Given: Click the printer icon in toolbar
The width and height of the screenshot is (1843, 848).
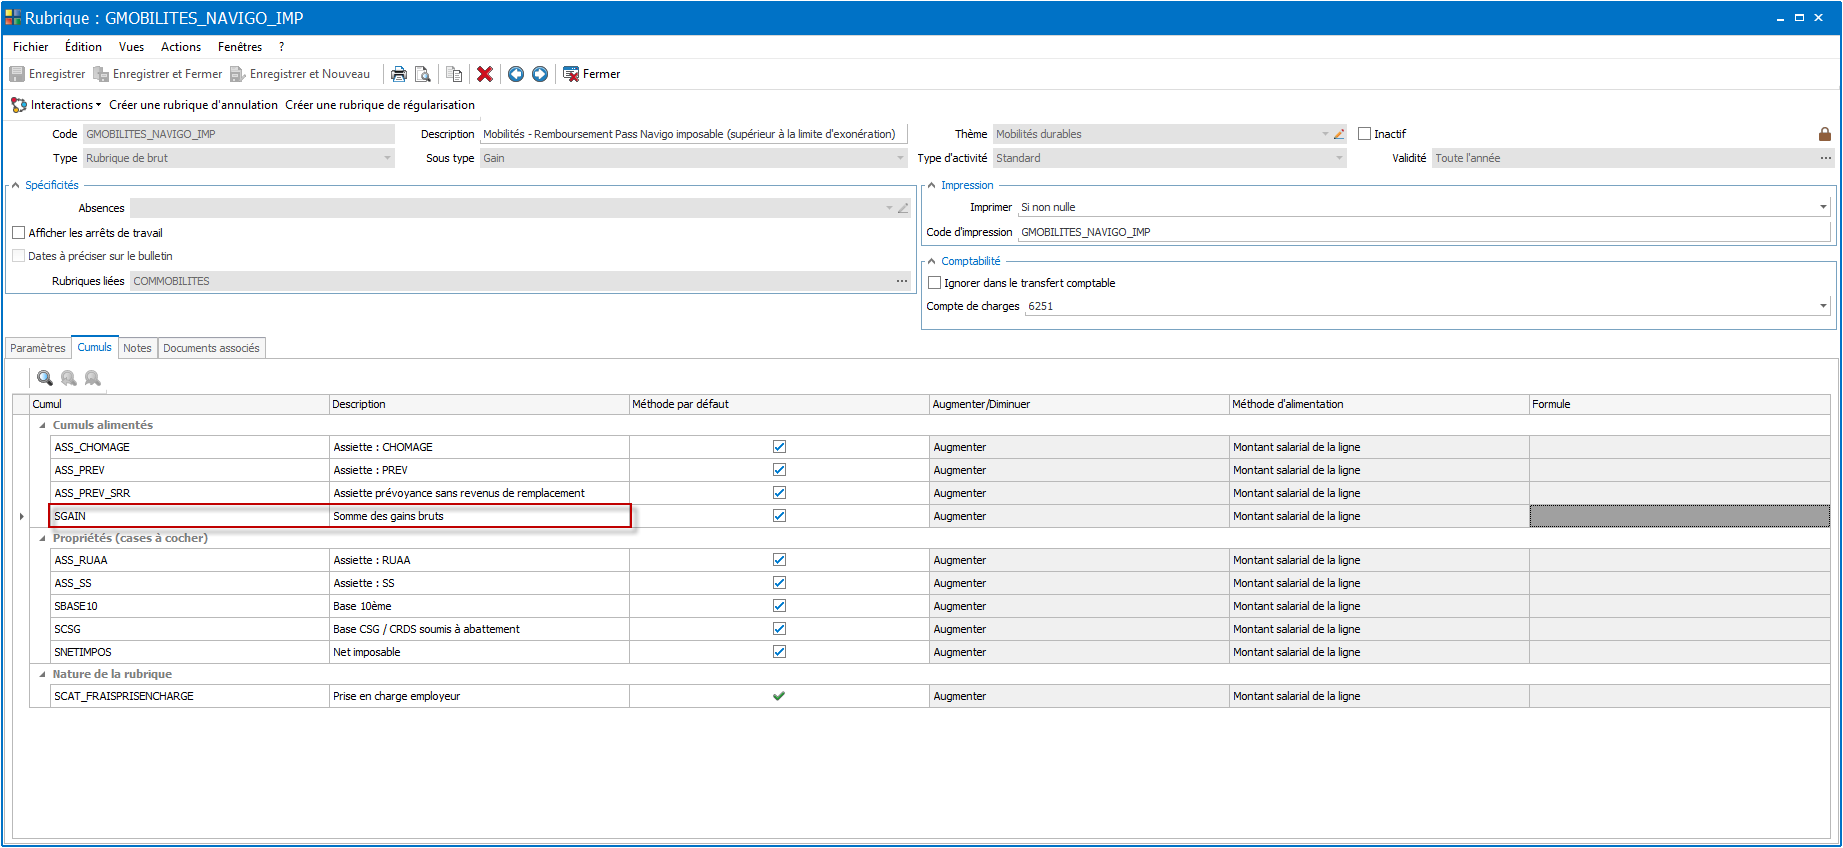Looking at the screenshot, I should (399, 74).
